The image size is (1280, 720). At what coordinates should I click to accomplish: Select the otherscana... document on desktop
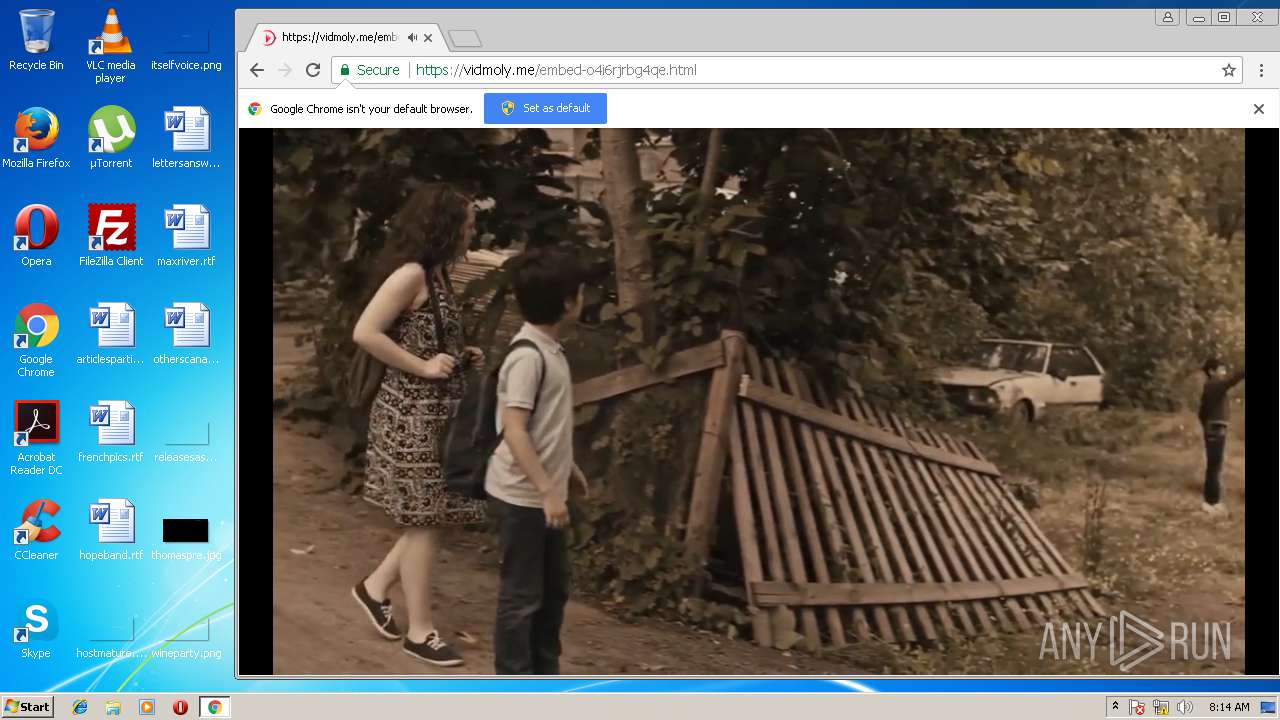(x=186, y=334)
